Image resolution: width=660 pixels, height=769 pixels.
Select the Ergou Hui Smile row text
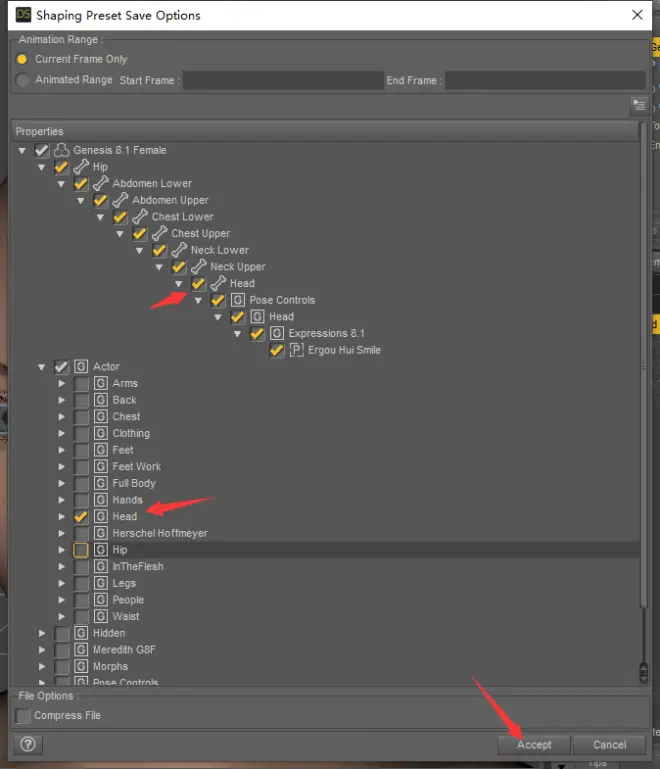point(344,350)
